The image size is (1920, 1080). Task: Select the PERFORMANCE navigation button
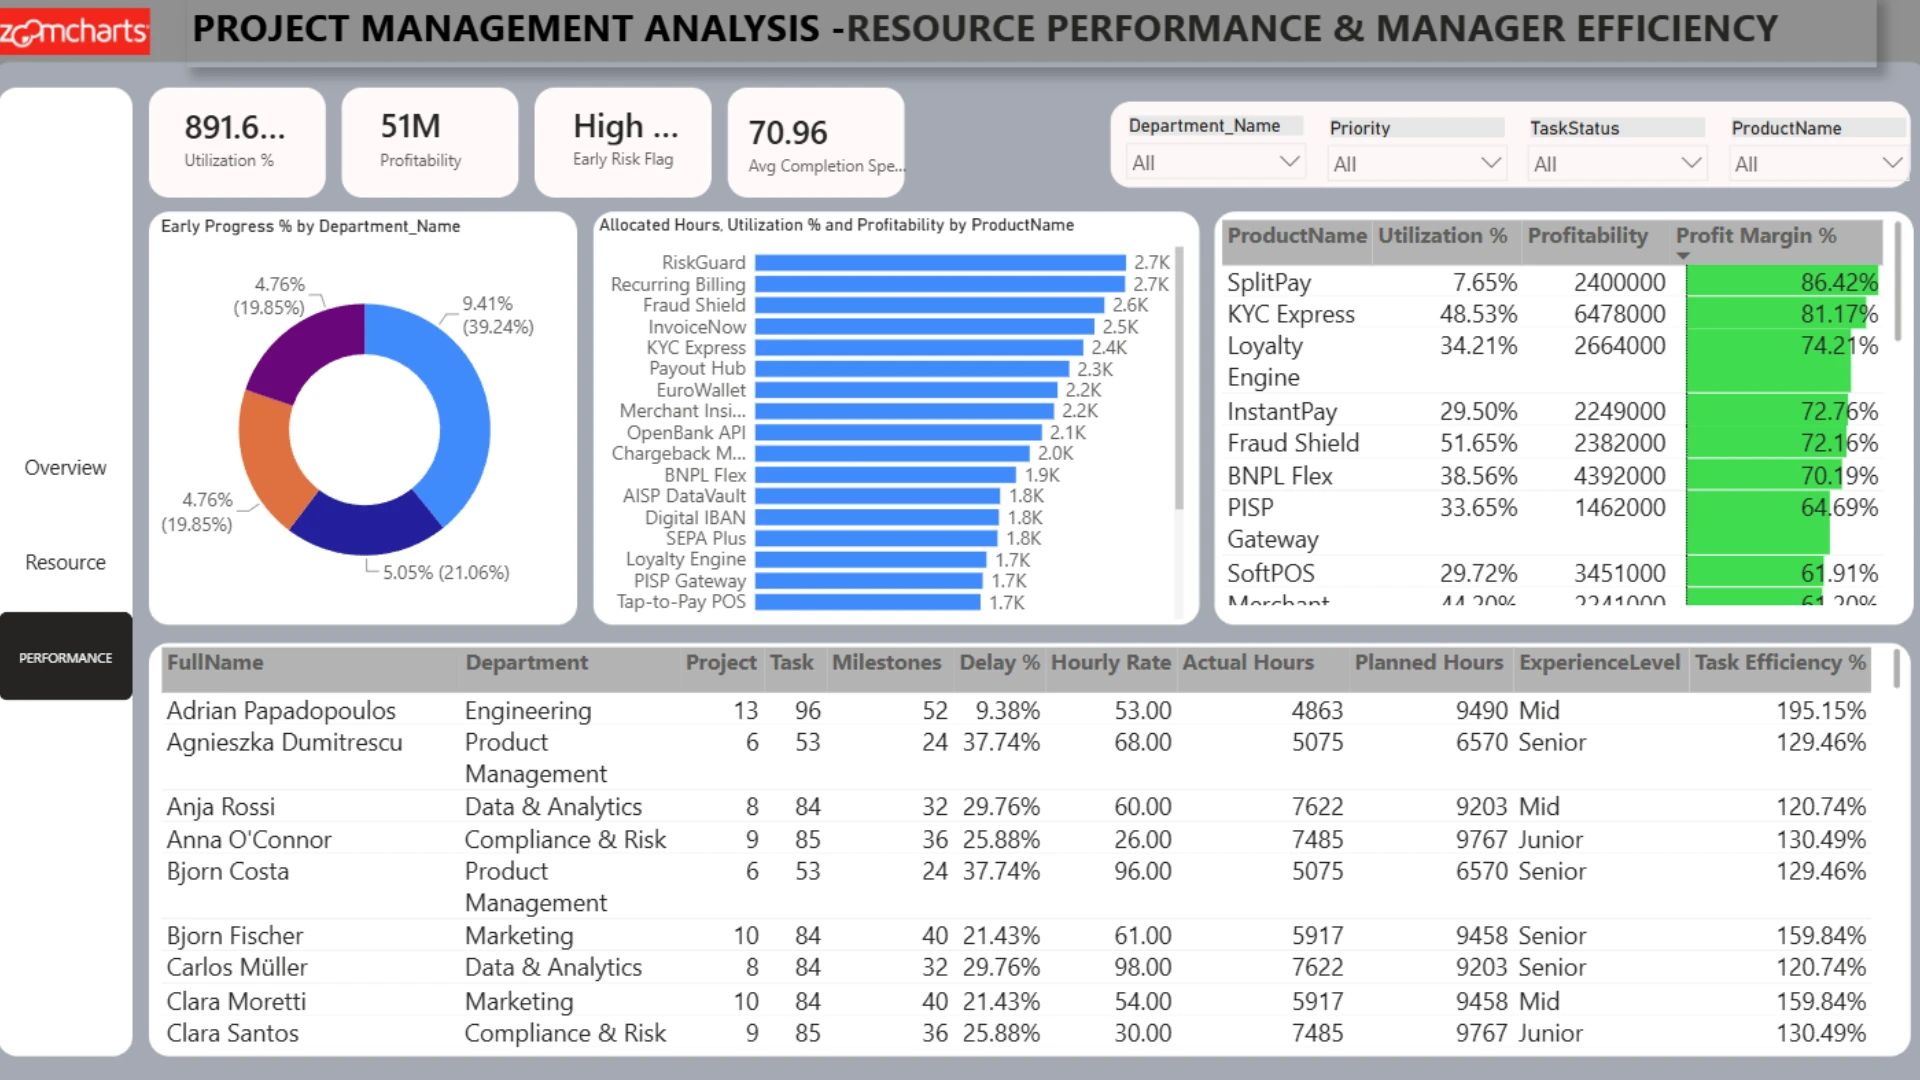pos(66,657)
